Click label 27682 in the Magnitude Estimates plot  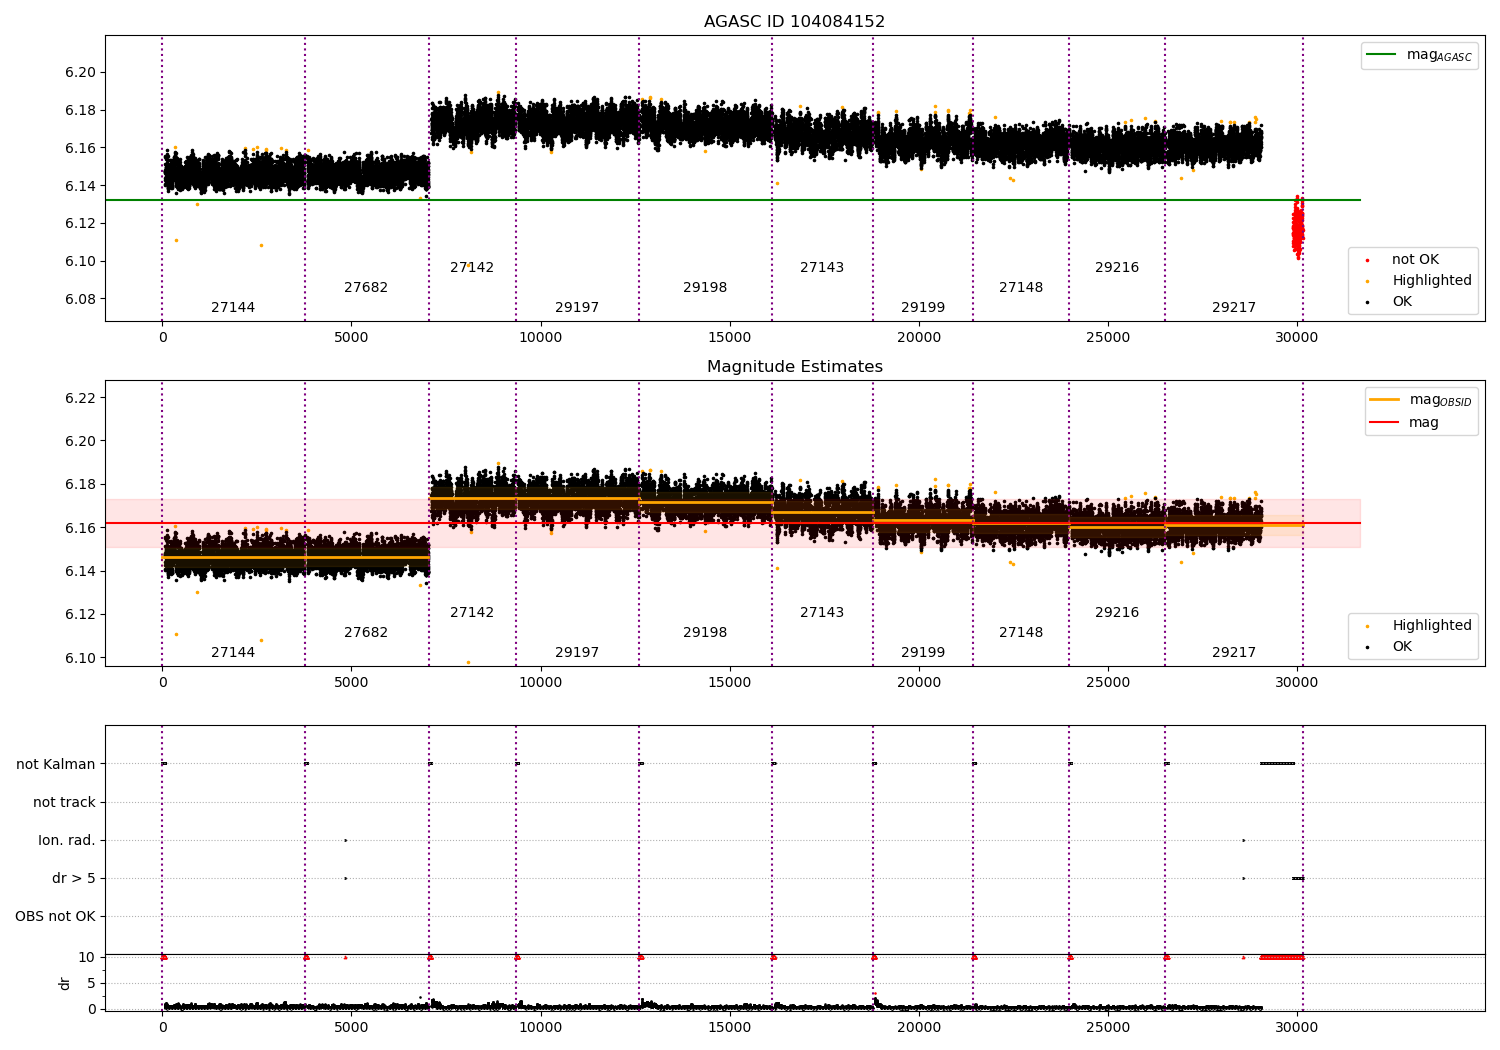pos(366,633)
